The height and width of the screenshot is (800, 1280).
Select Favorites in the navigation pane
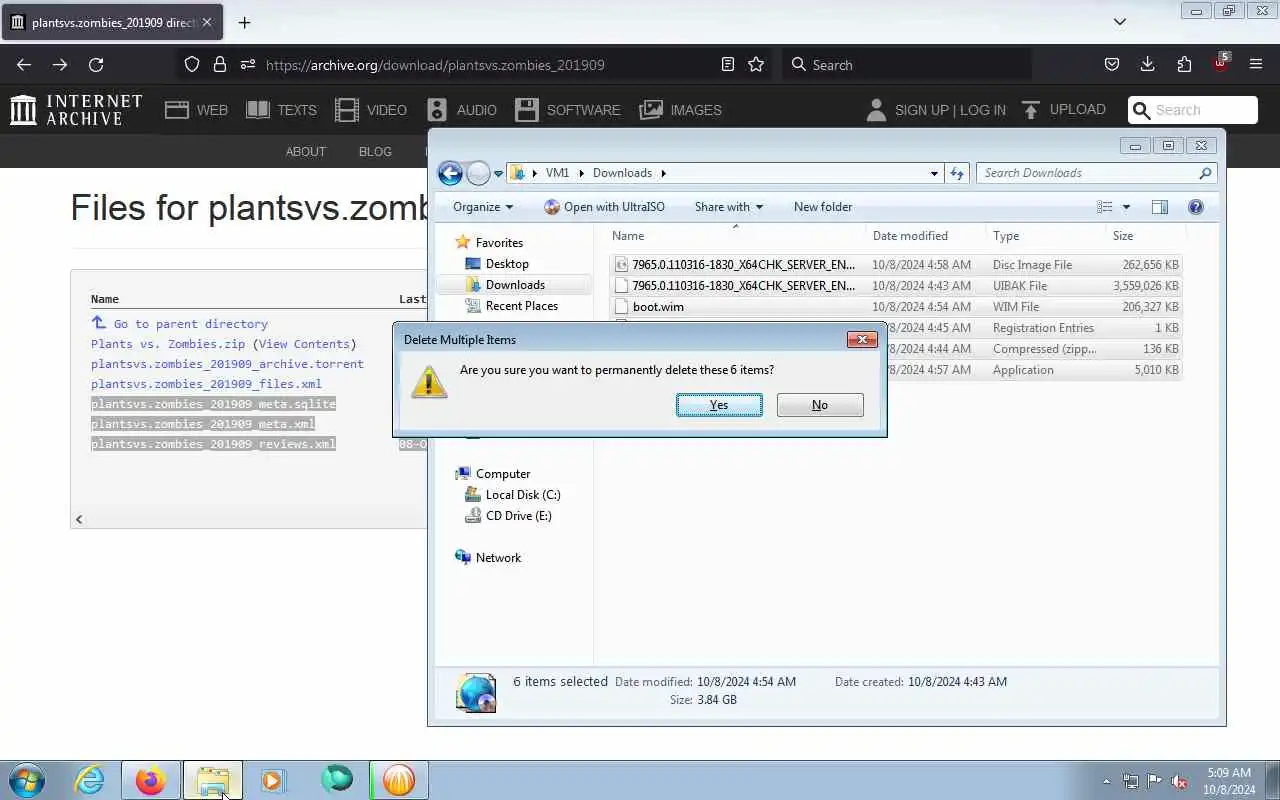(499, 243)
